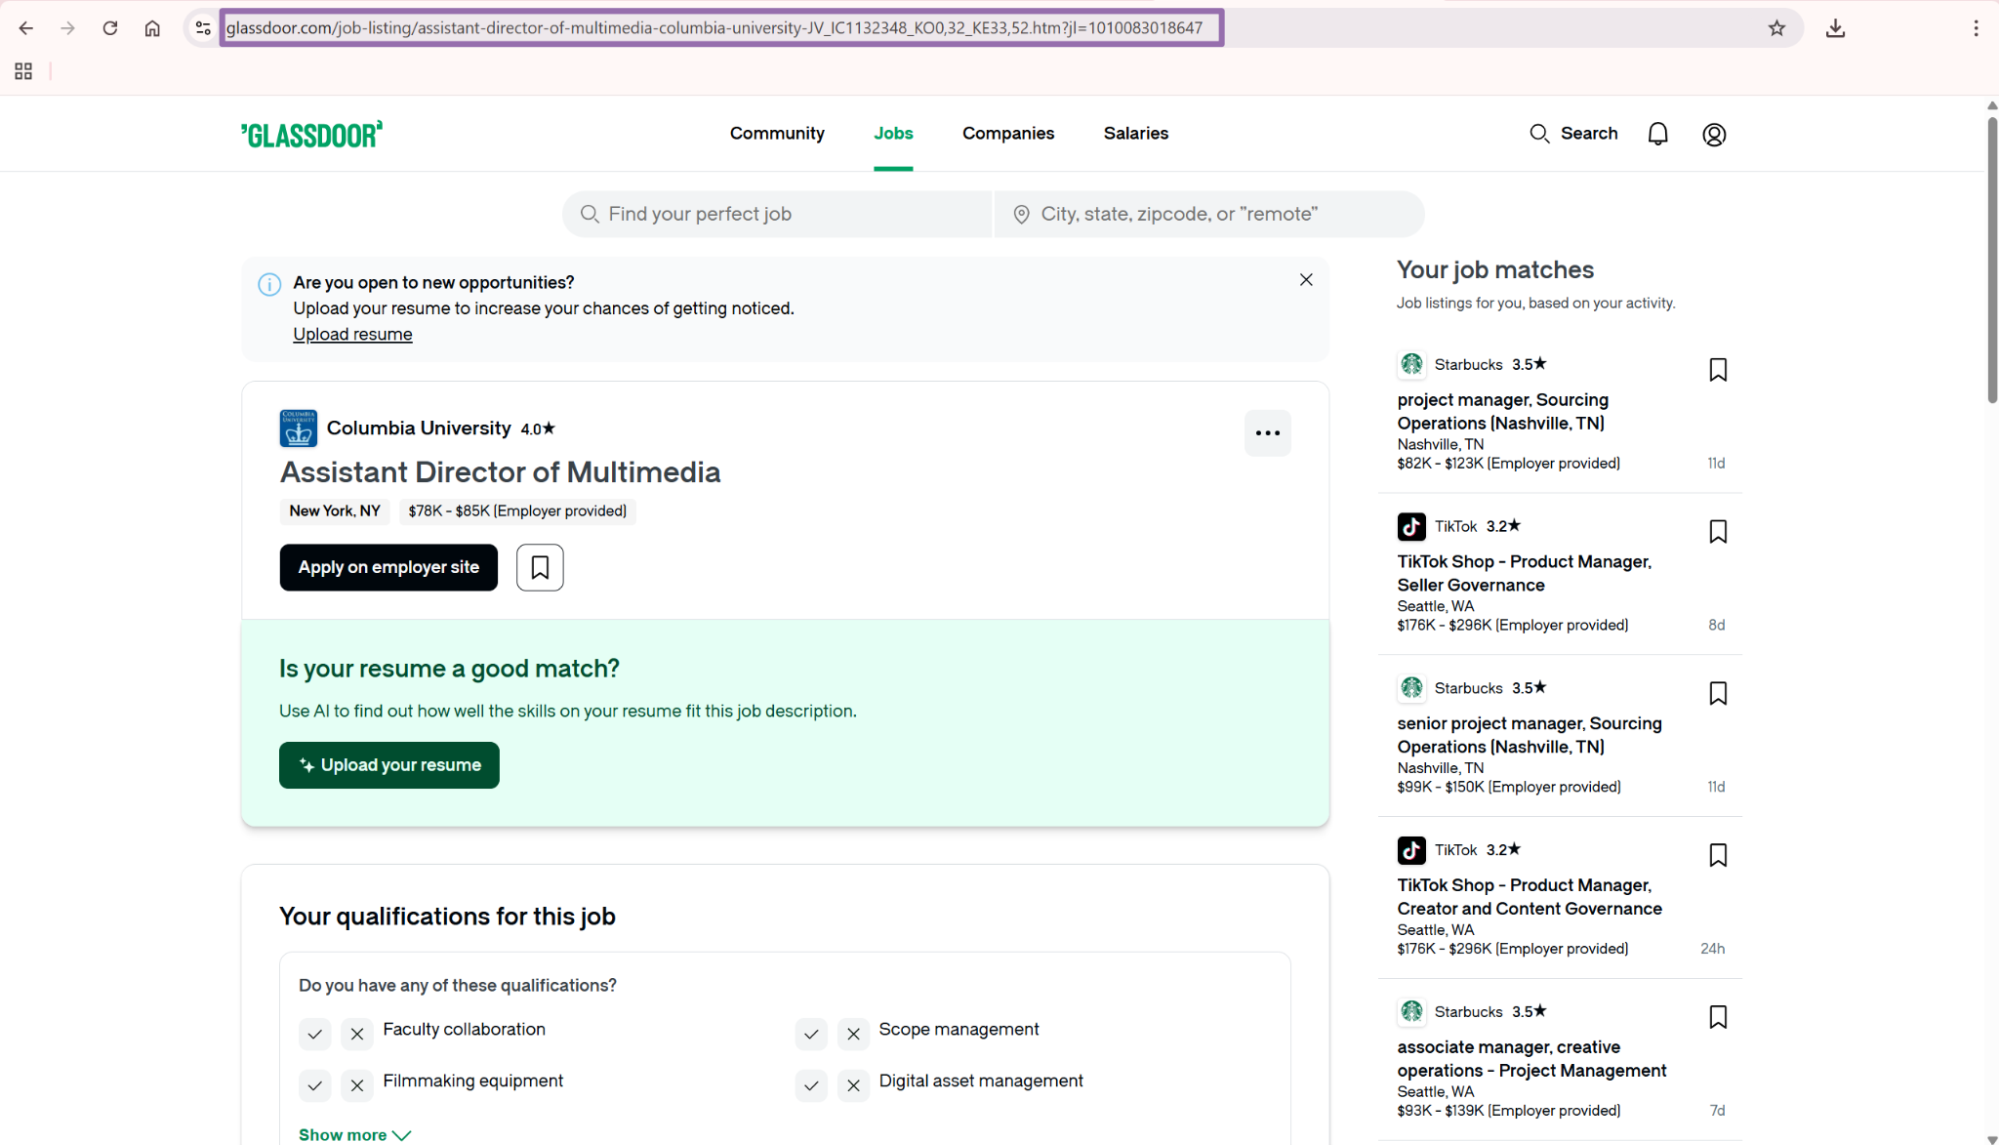Bookmark this page with the star icon
The height and width of the screenshot is (1145, 1999).
pos(1776,28)
